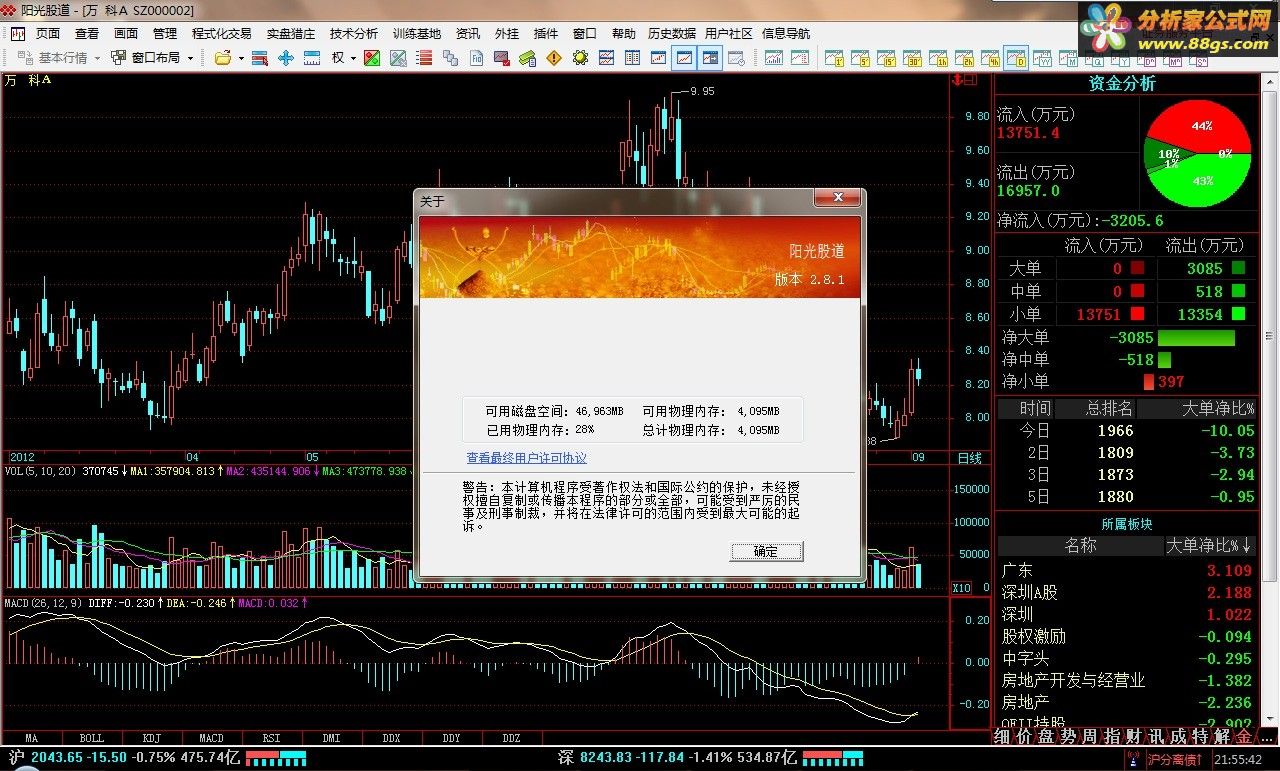Open the 程式化交易 menu
Image resolution: width=1280 pixels, height=771 pixels.
pos(222,34)
